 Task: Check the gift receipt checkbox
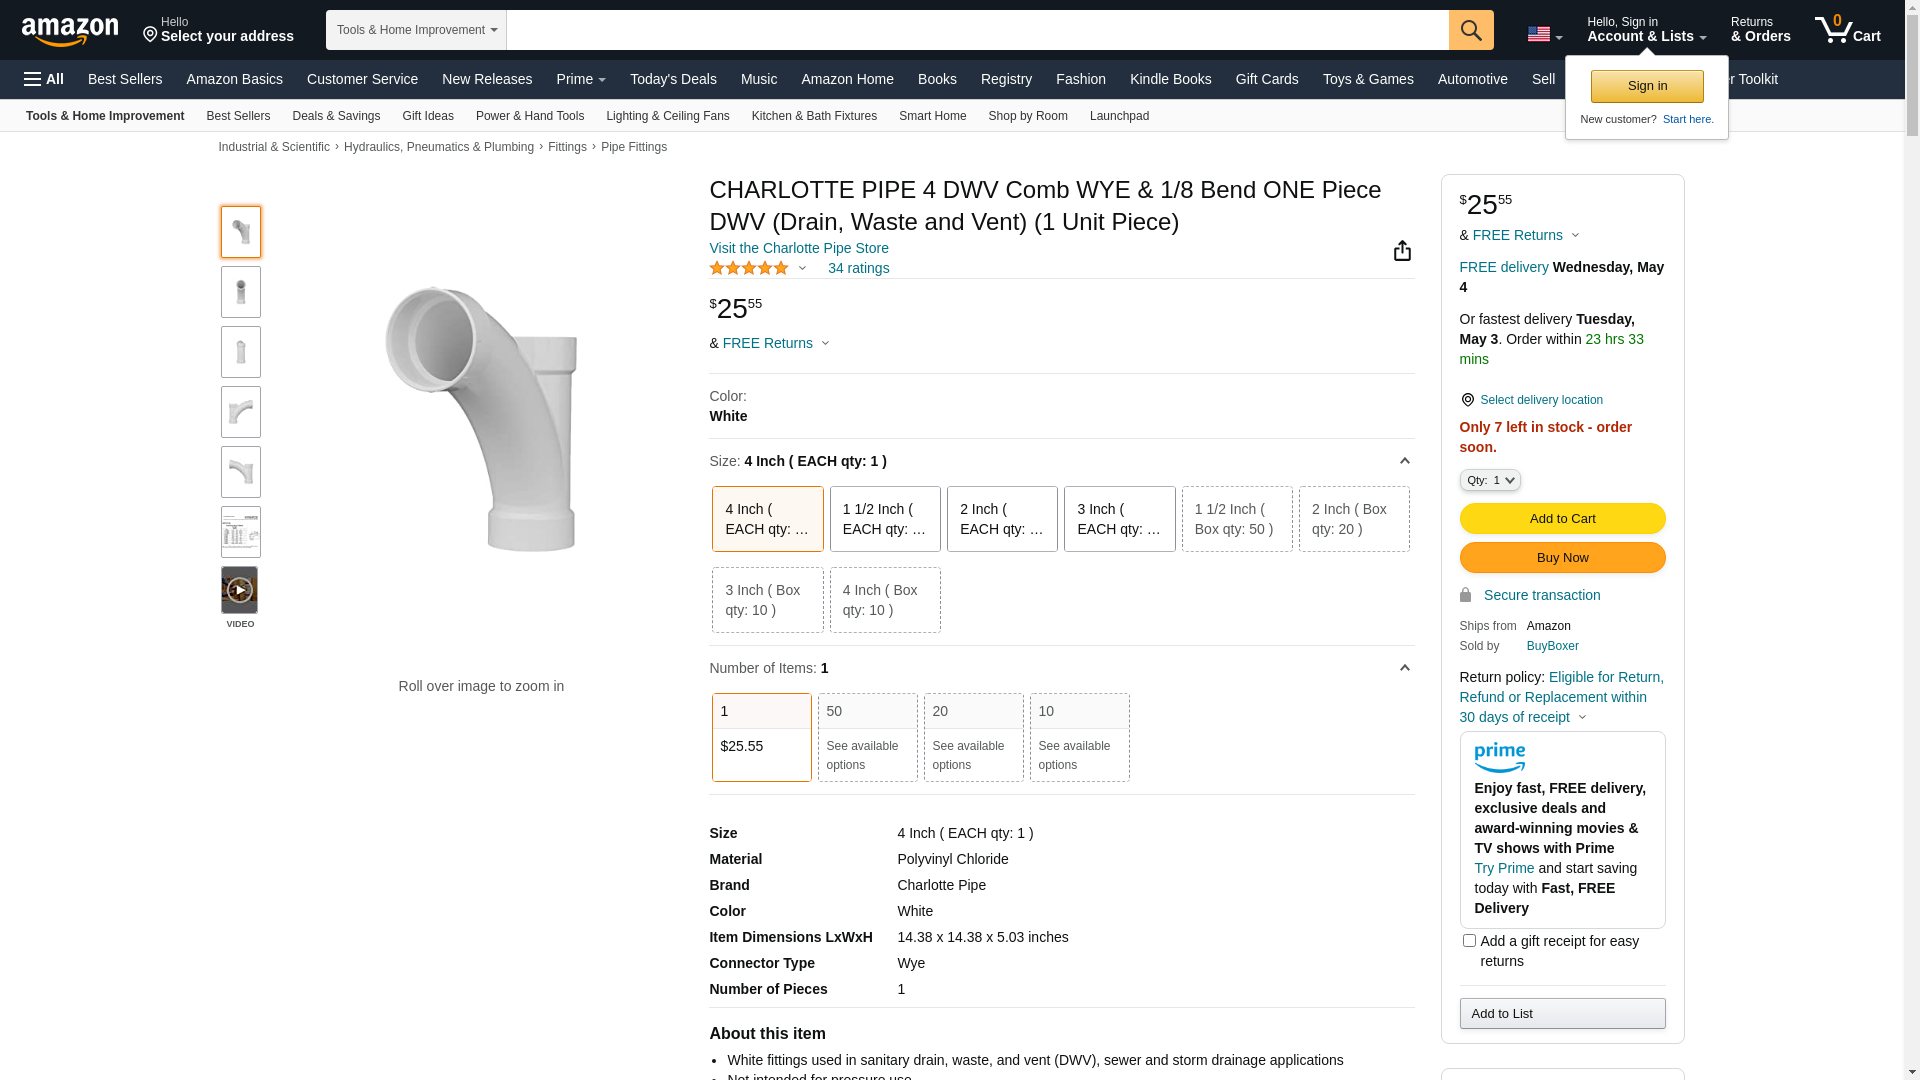pyautogui.click(x=1469, y=941)
